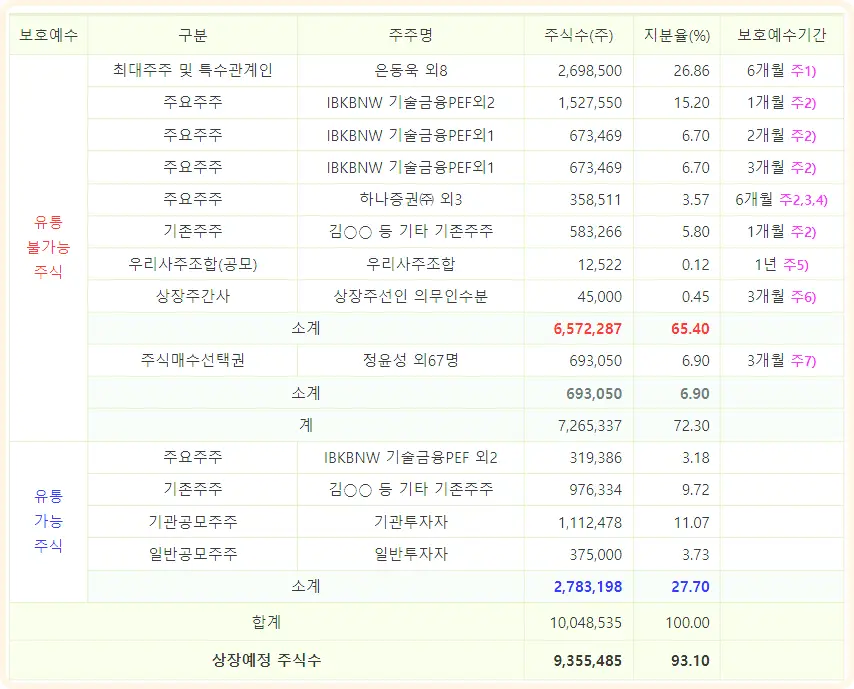The height and width of the screenshot is (689, 854).
Task: Click the 기관투자자 shareholder cell
Action: pyautogui.click(x=411, y=520)
